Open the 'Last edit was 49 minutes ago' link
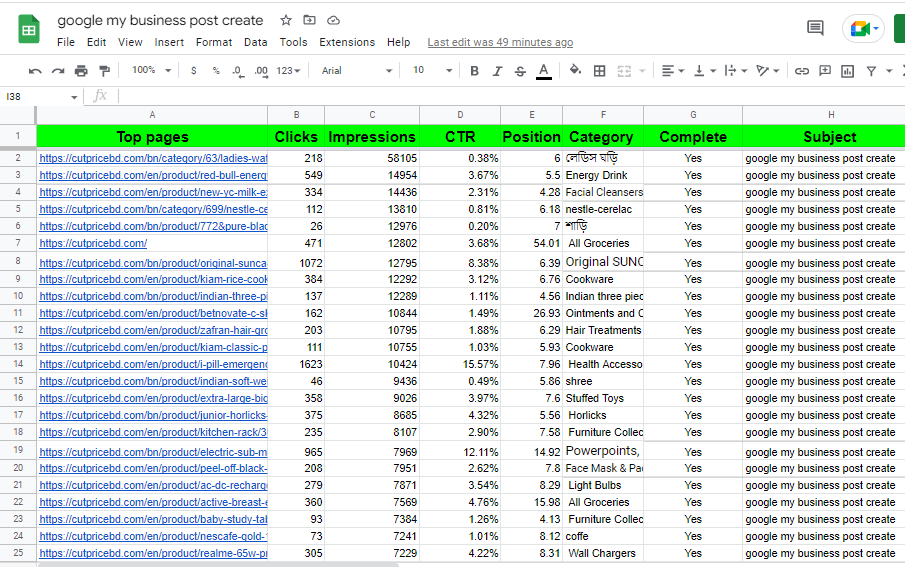 500,42
